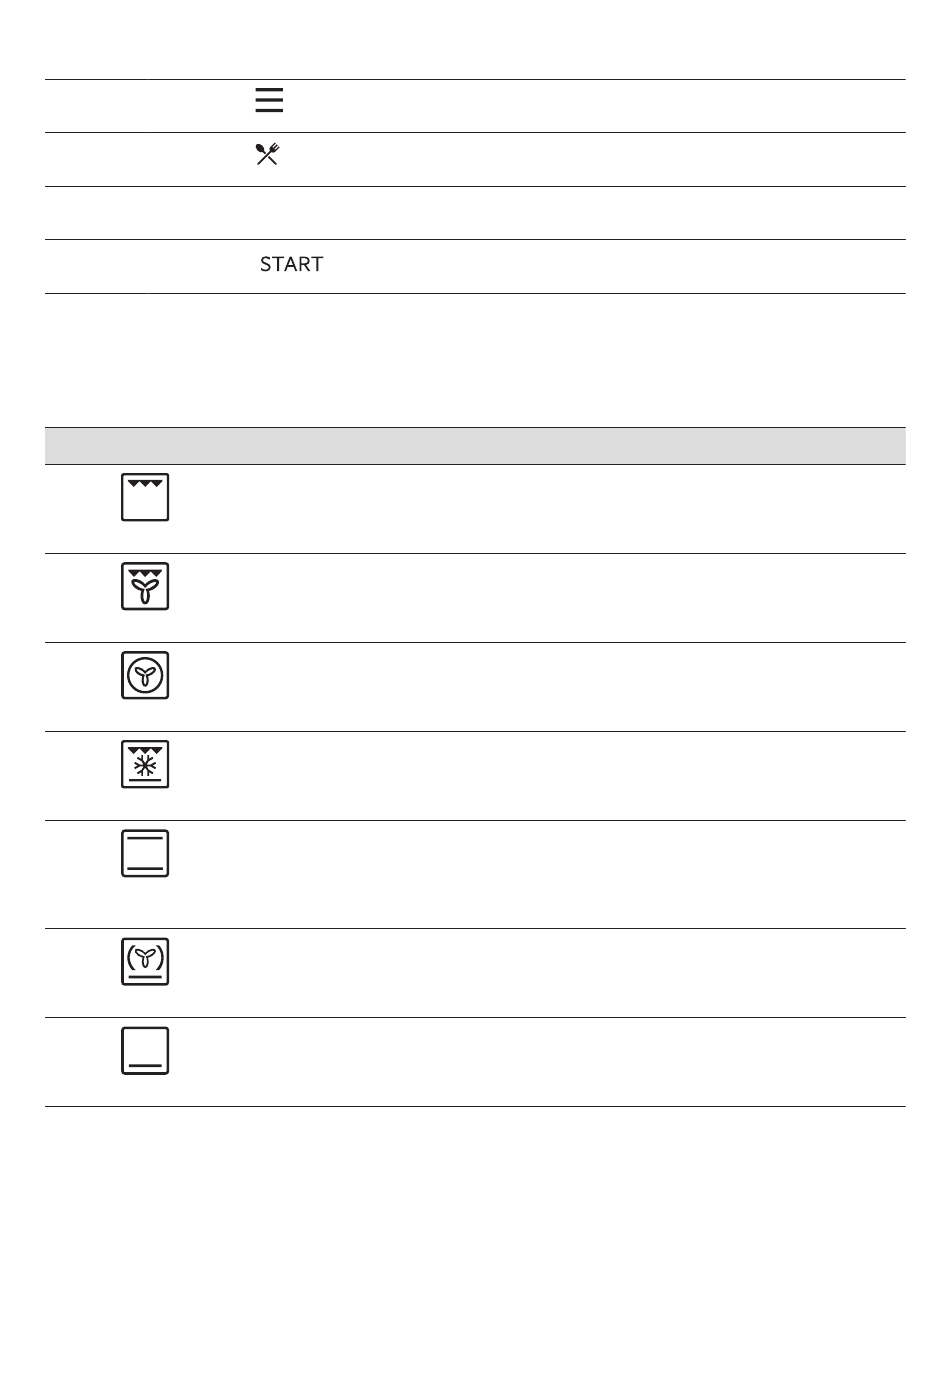Select the bottom heat only icon

[145, 1050]
